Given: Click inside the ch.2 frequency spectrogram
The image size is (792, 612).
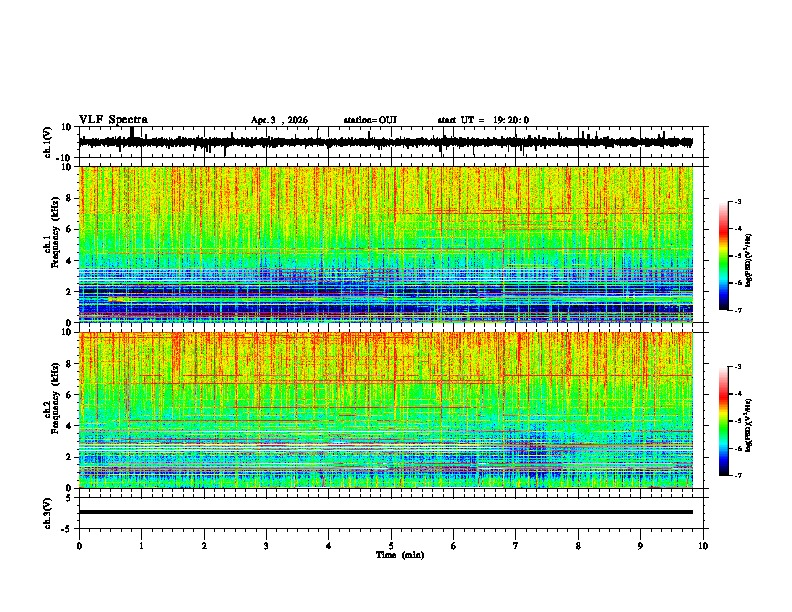Looking at the screenshot, I should (x=385, y=410).
